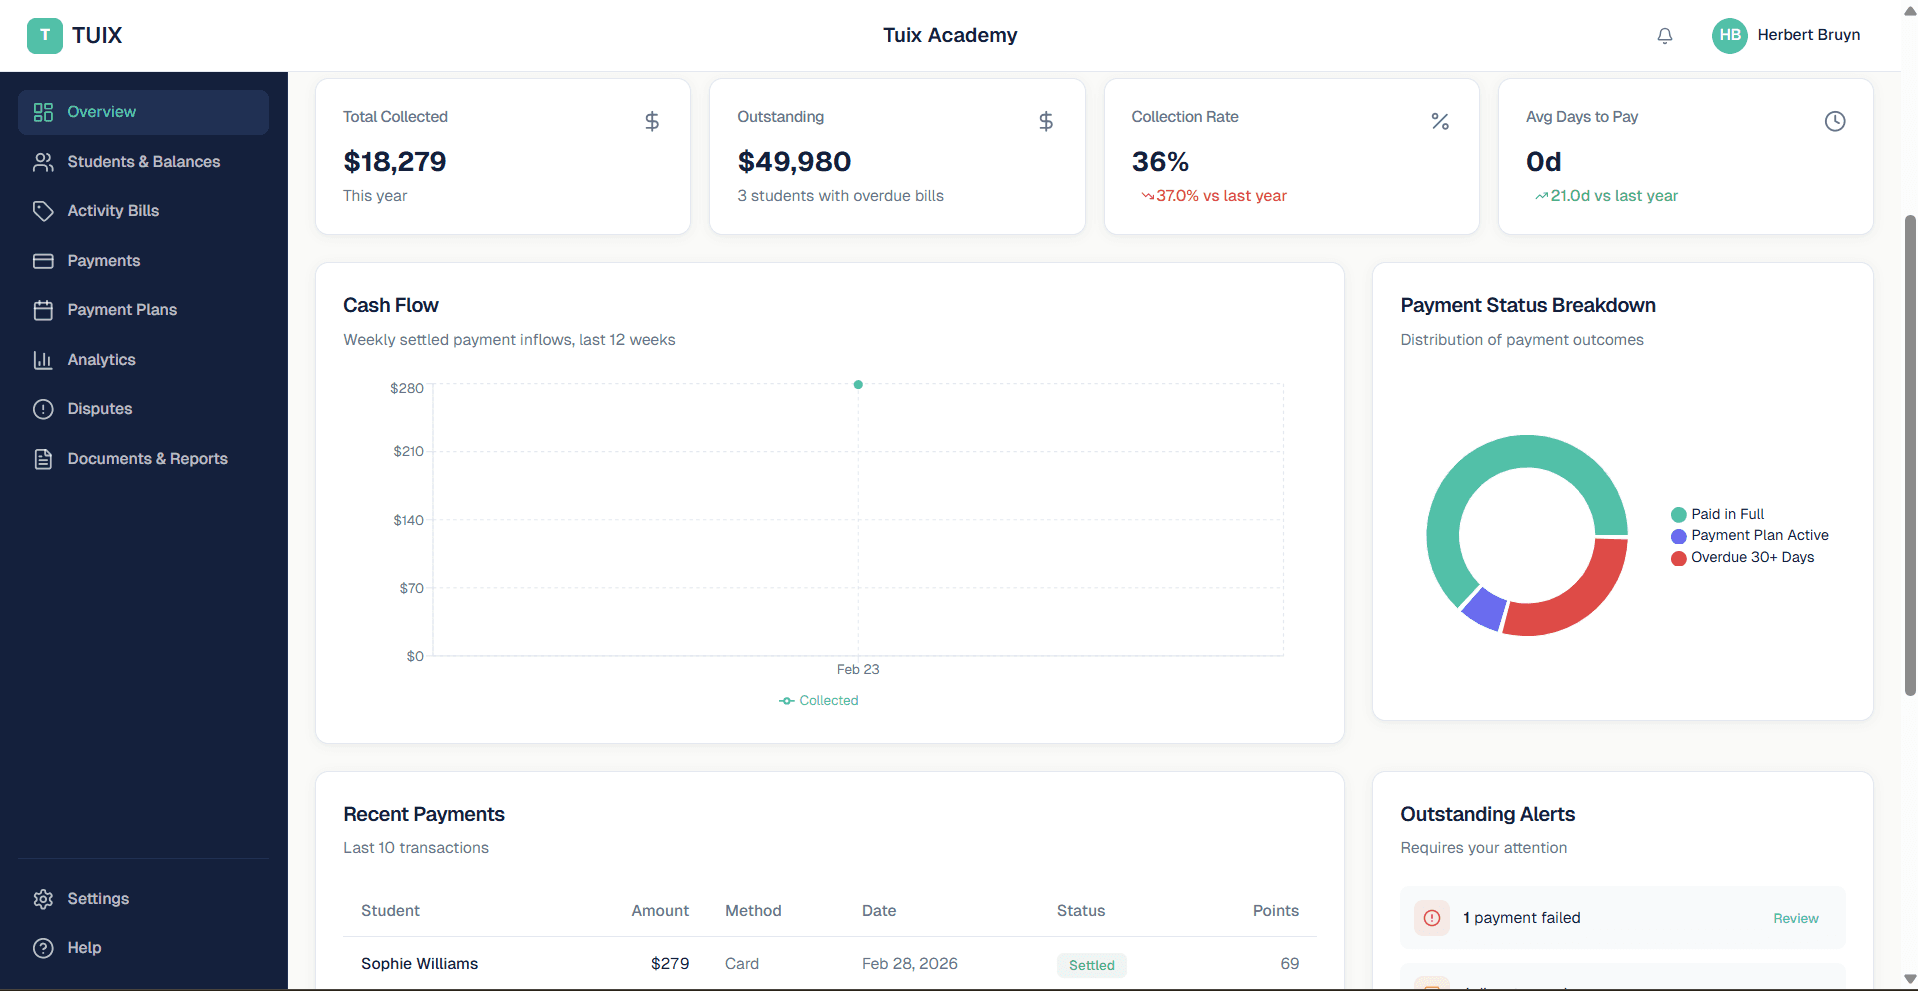Screen dimensions: 1918x991
Task: Open the Students & Balances section
Action: click(x=144, y=161)
